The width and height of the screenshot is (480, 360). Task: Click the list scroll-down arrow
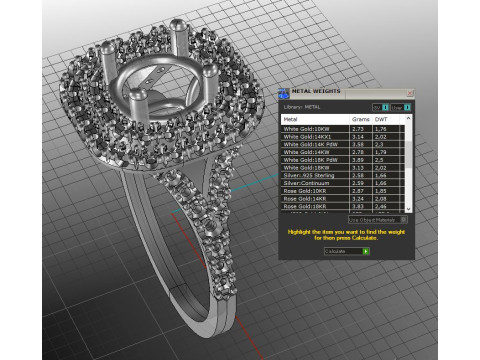point(408,209)
